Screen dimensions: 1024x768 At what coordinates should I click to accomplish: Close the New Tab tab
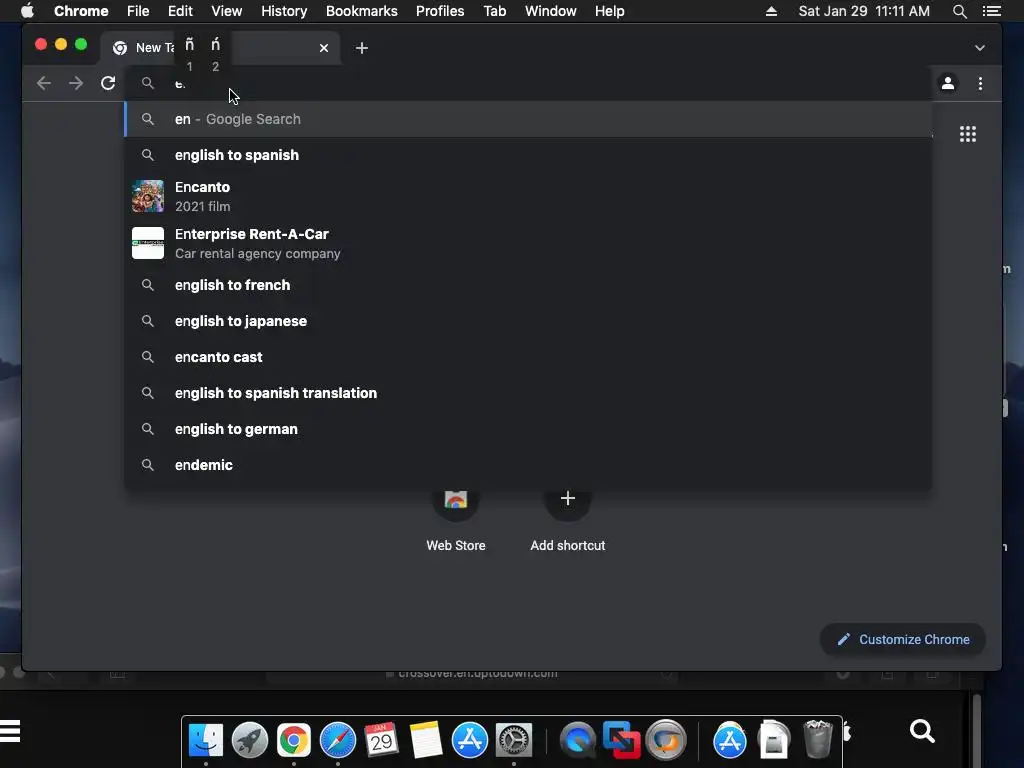tap(324, 48)
